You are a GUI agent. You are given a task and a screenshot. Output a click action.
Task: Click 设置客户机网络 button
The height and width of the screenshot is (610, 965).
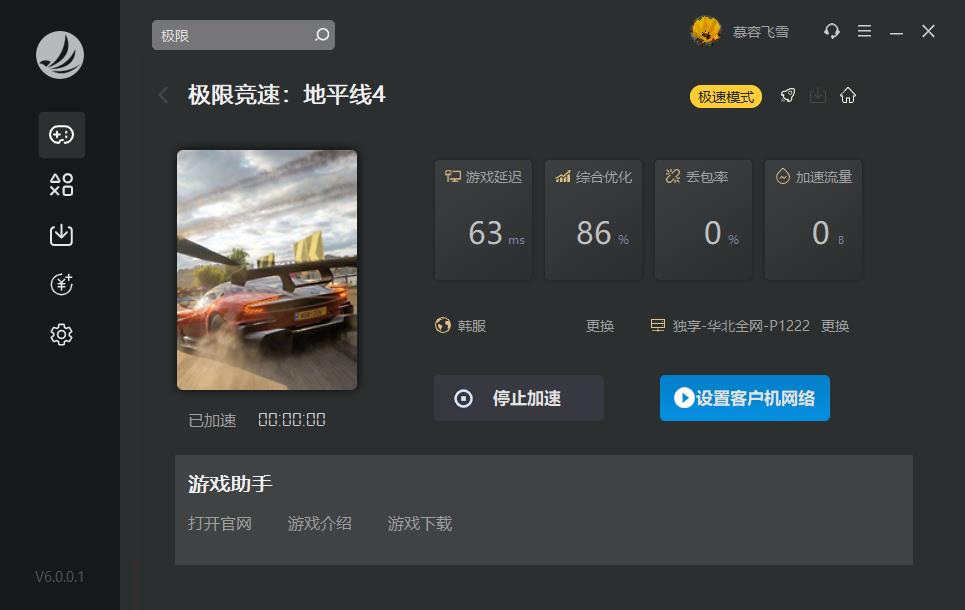[x=745, y=398]
